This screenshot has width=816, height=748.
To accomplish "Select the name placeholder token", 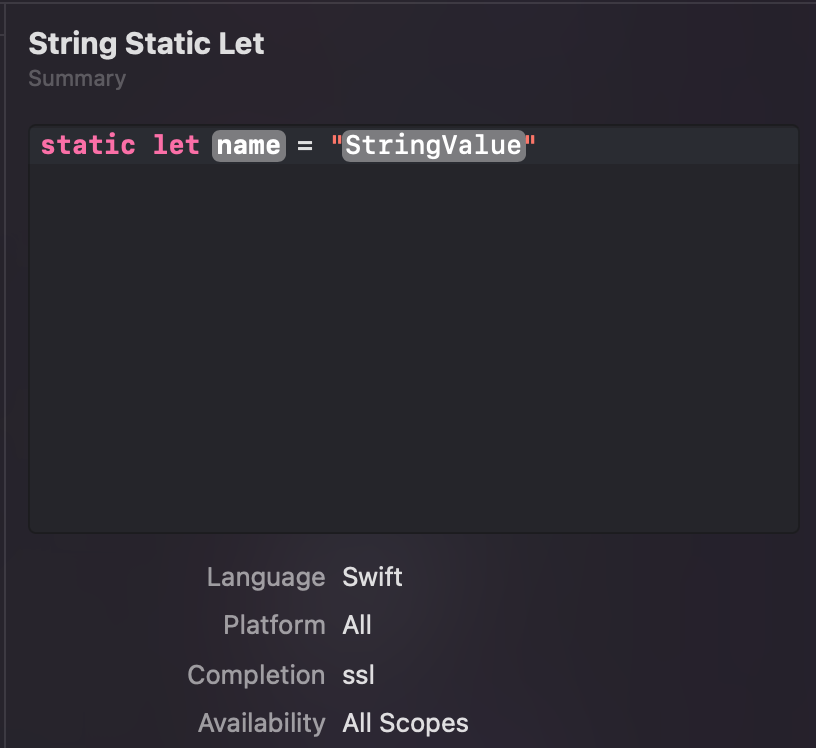I will [249, 145].
